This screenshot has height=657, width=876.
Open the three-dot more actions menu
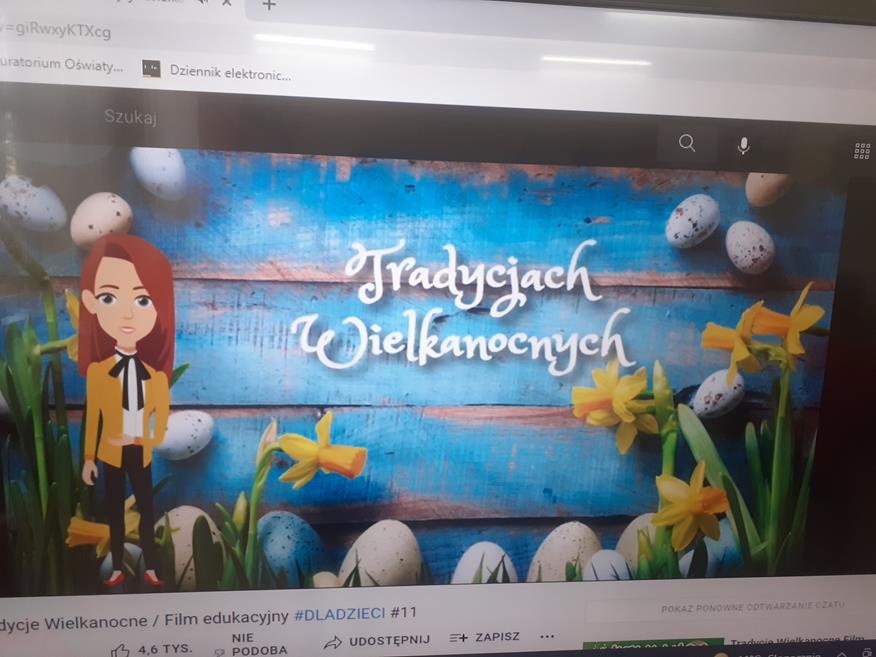coord(547,637)
